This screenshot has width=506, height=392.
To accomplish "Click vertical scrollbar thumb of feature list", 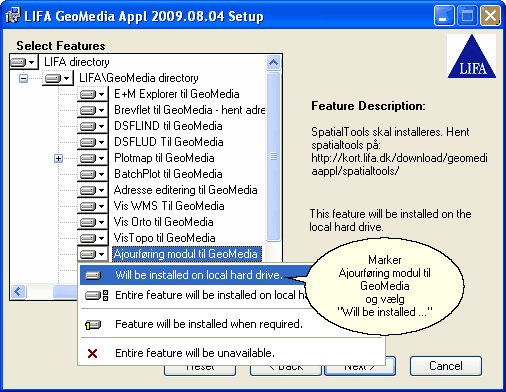I will coord(274,156).
